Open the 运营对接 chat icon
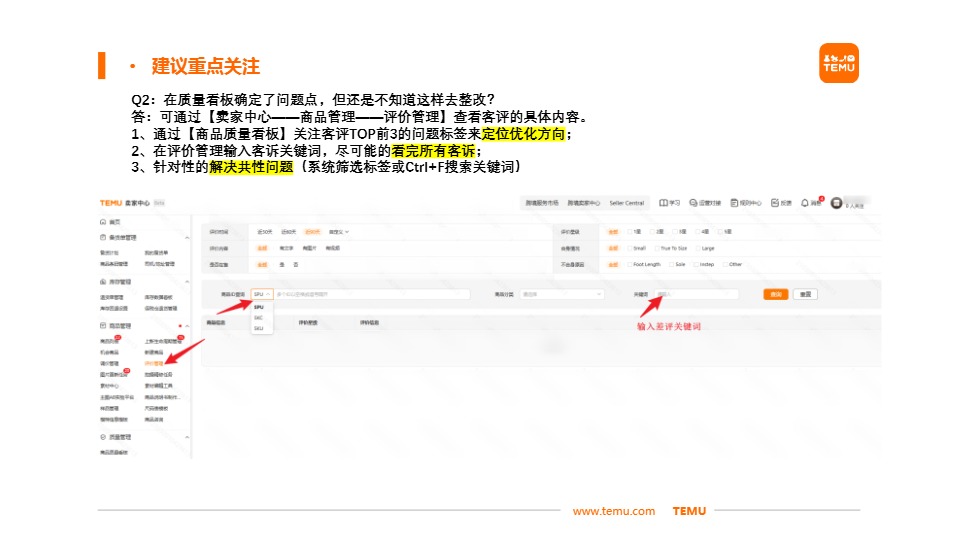 click(x=693, y=203)
